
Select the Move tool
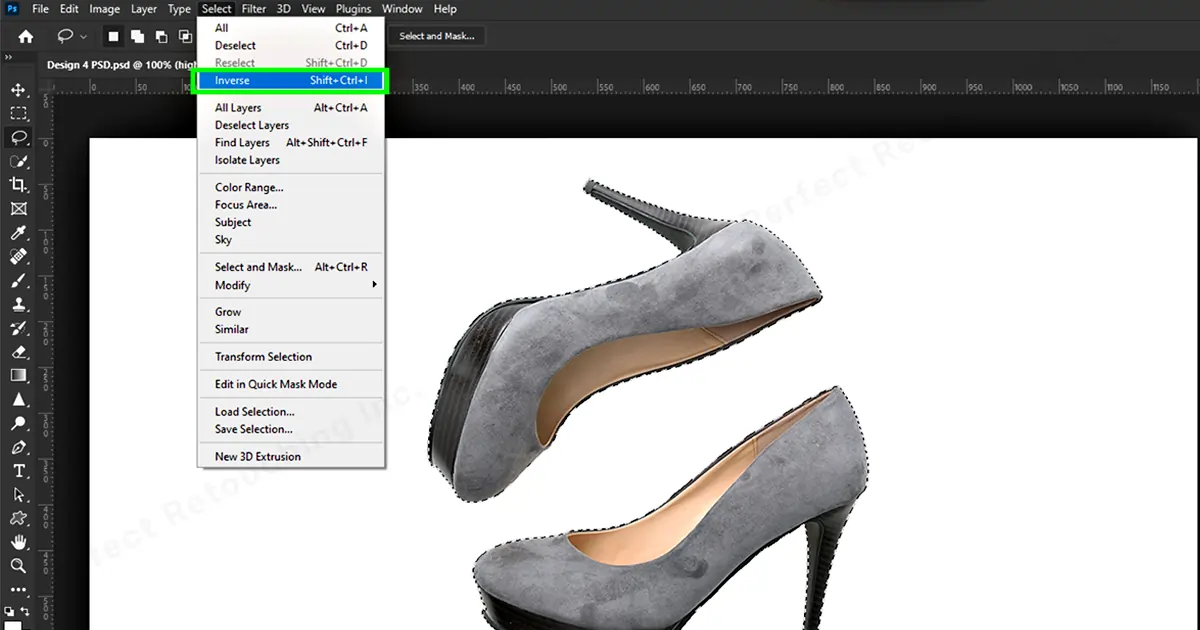click(18, 91)
